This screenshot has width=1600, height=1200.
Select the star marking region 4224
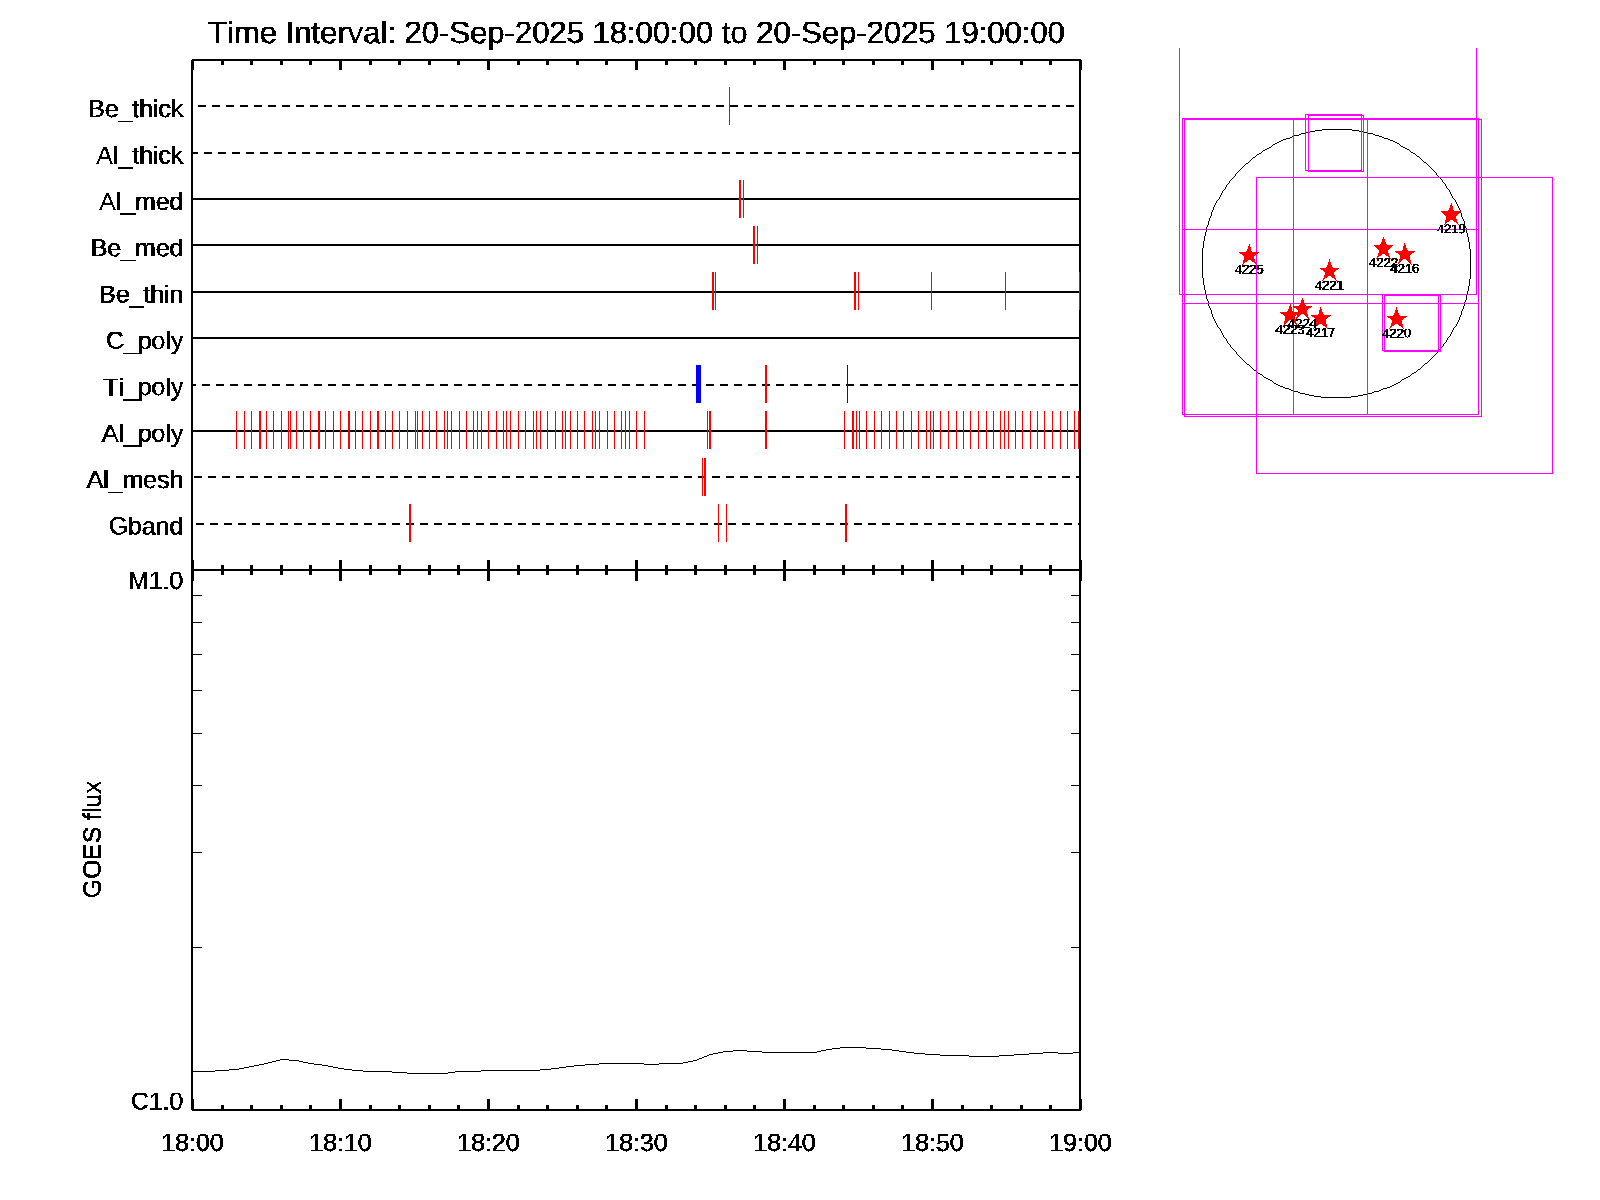(x=1302, y=309)
